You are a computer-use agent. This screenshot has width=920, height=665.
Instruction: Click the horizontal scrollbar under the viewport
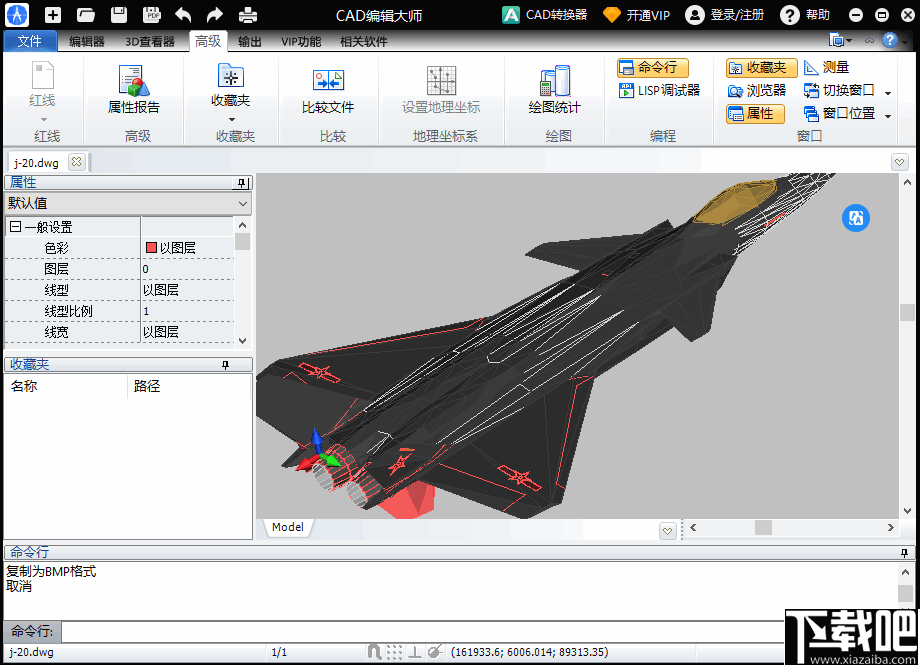[x=767, y=527]
